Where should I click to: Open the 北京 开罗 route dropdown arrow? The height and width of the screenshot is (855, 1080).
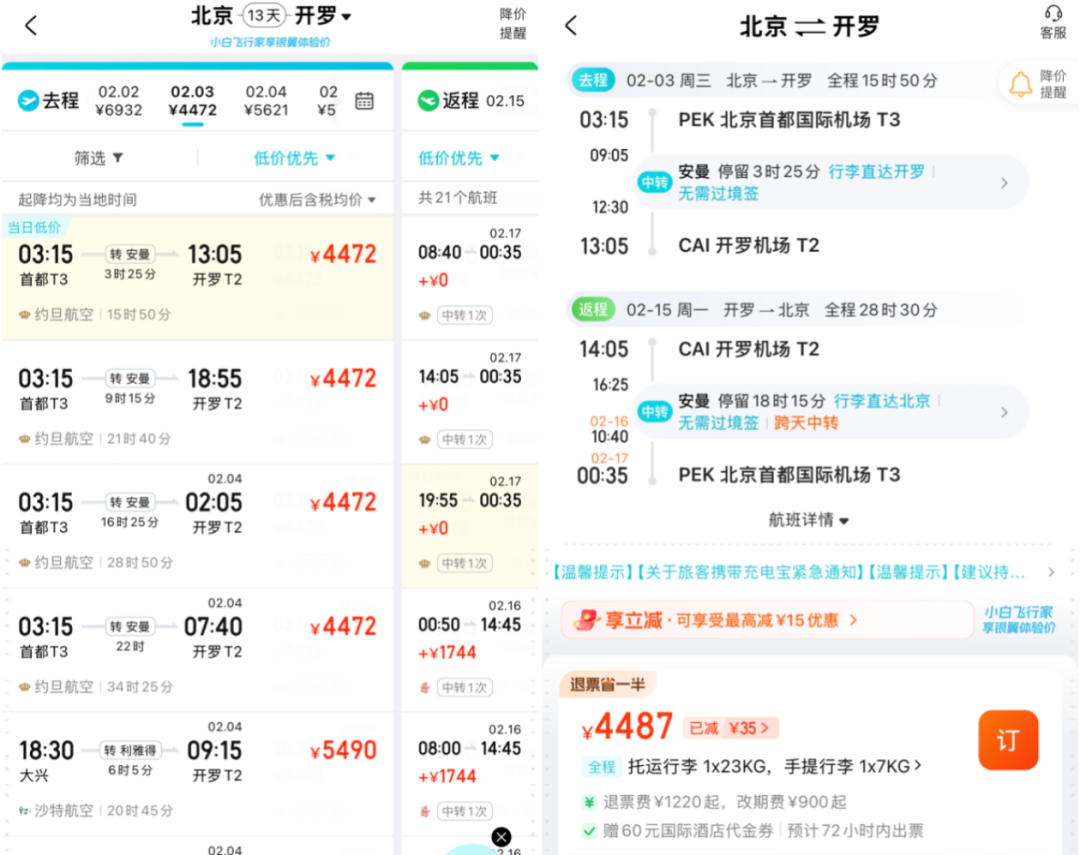click(x=346, y=17)
